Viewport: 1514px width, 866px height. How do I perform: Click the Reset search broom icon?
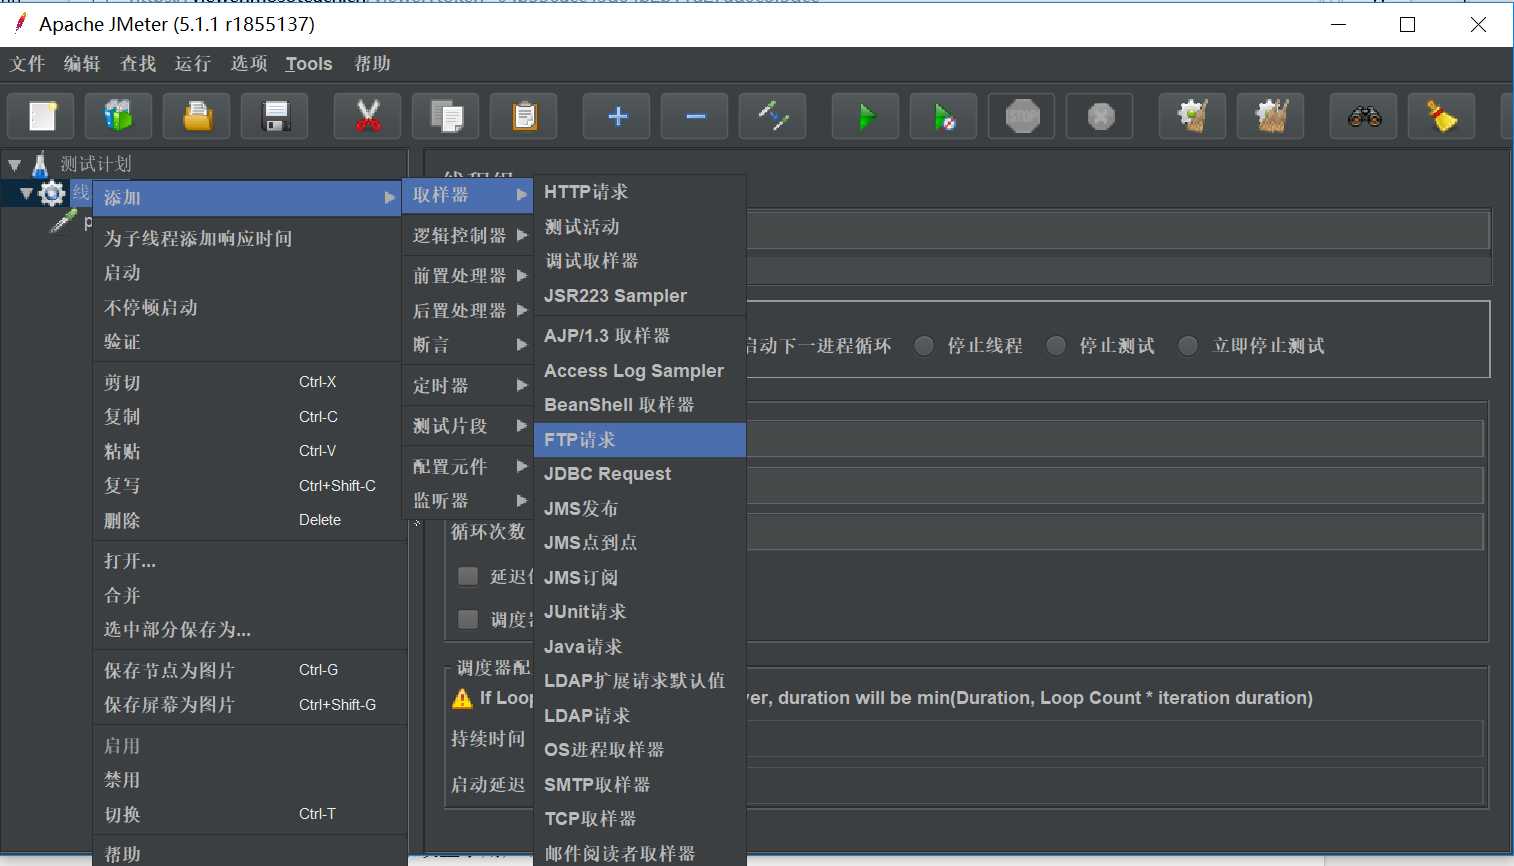[1442, 117]
